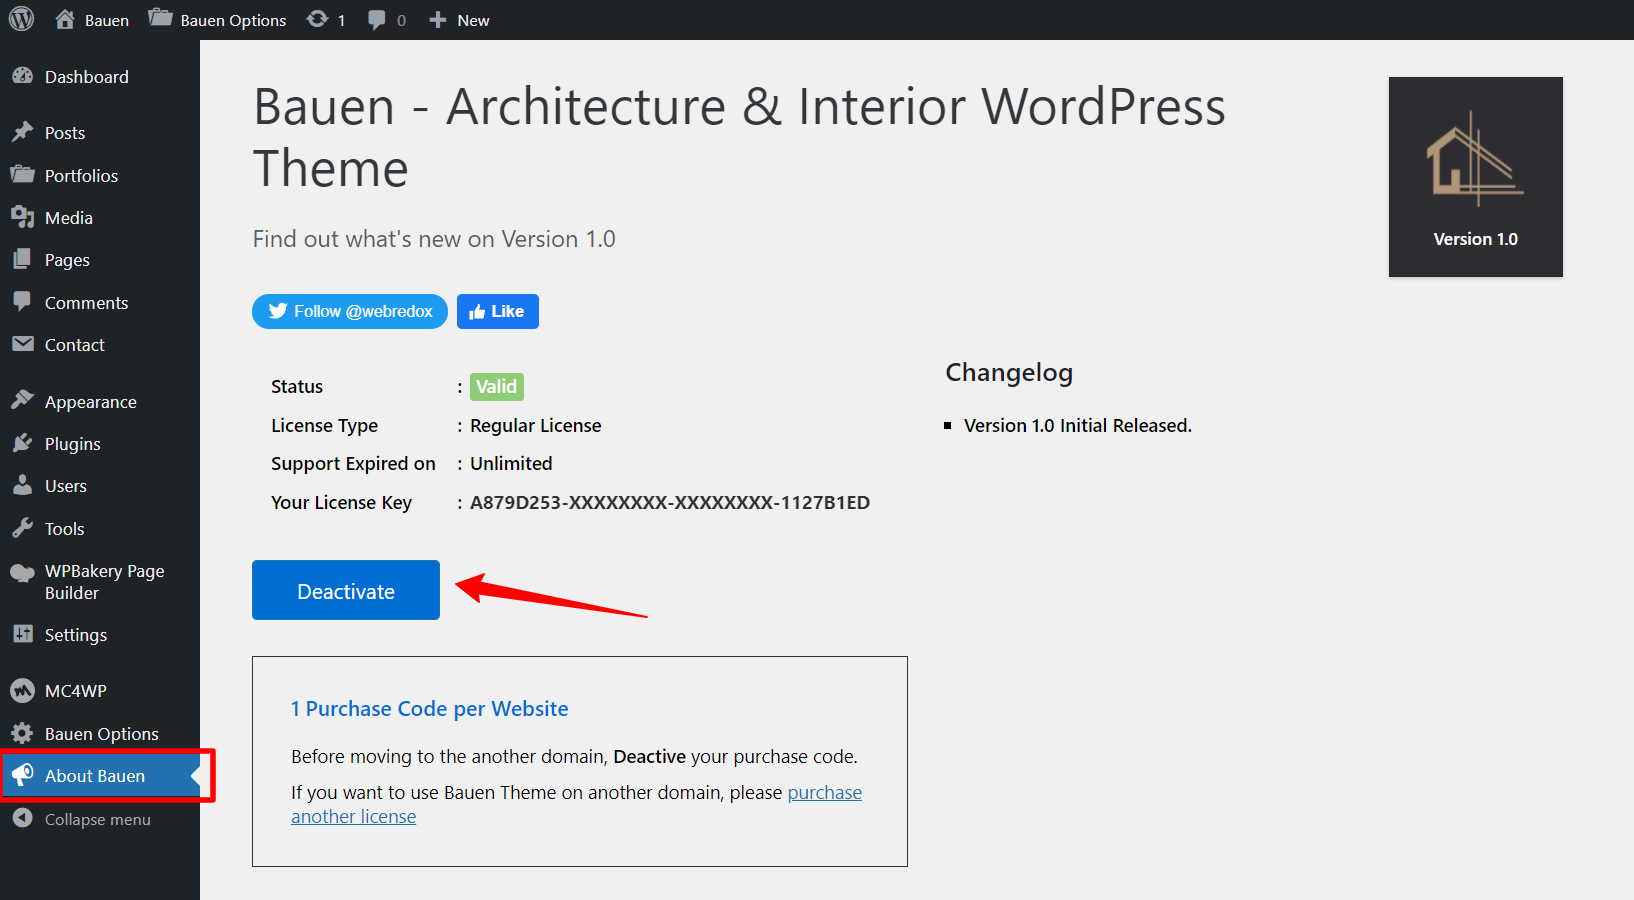Click the Bauen home icon in admin bar
Screen dimensions: 1634x900
click(x=65, y=19)
